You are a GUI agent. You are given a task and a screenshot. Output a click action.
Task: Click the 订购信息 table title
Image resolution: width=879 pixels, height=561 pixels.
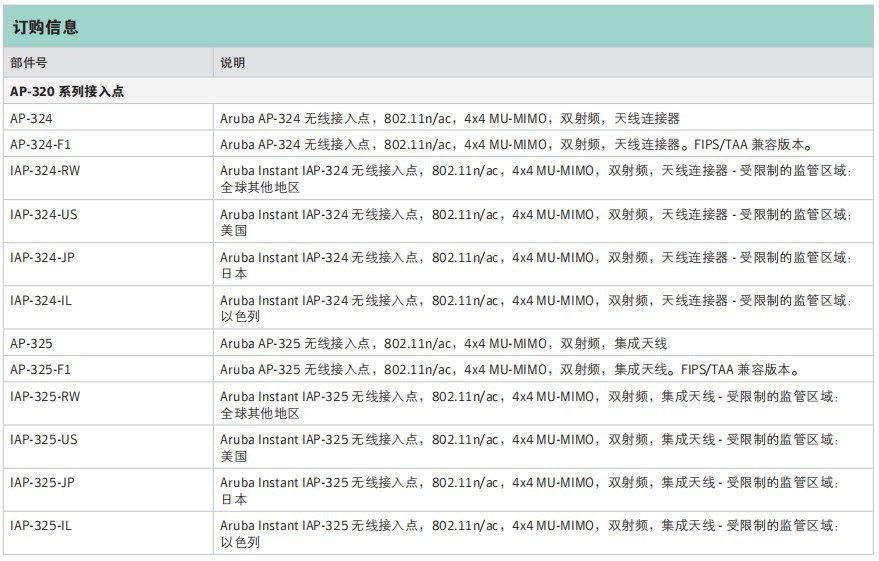point(45,27)
